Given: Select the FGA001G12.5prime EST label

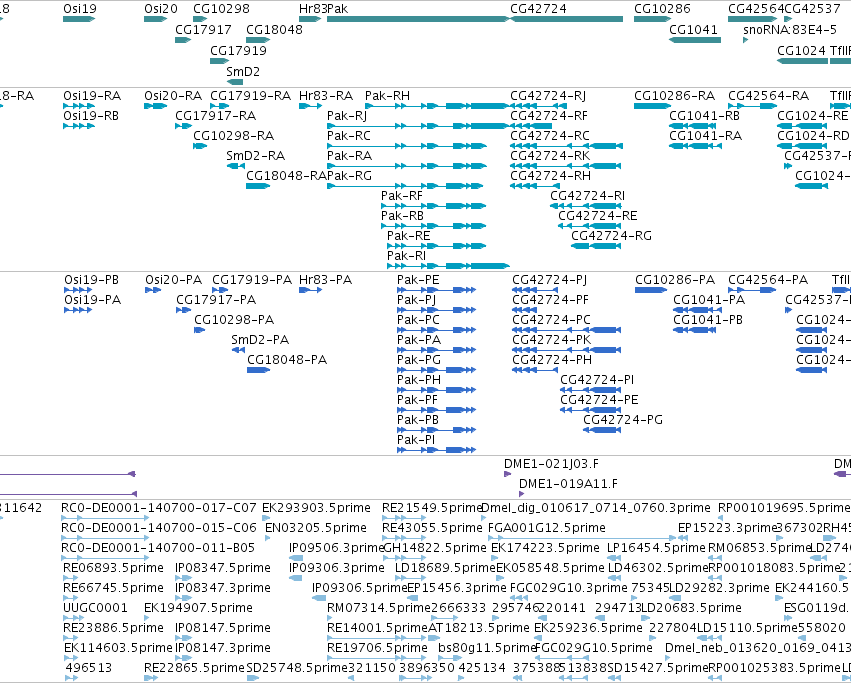Looking at the screenshot, I should point(547,528).
